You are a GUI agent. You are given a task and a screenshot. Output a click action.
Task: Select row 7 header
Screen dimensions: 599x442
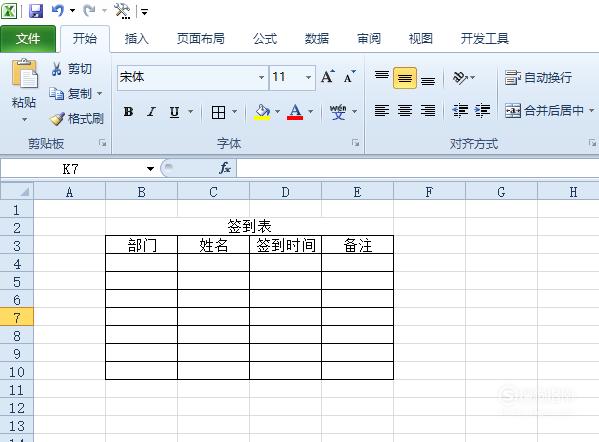[17, 317]
